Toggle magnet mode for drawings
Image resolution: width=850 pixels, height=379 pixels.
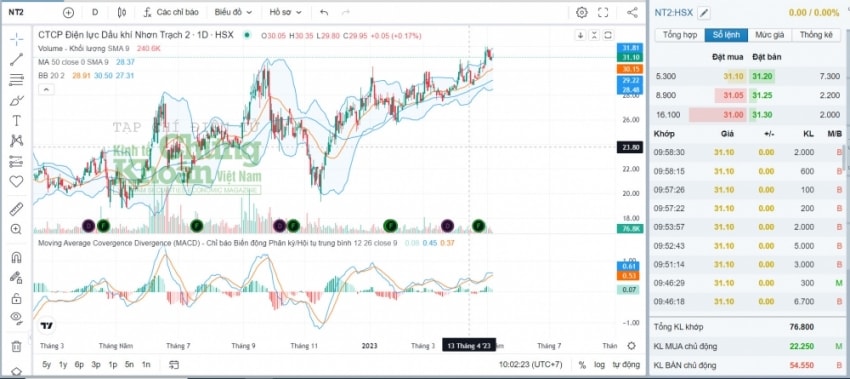coord(16,257)
